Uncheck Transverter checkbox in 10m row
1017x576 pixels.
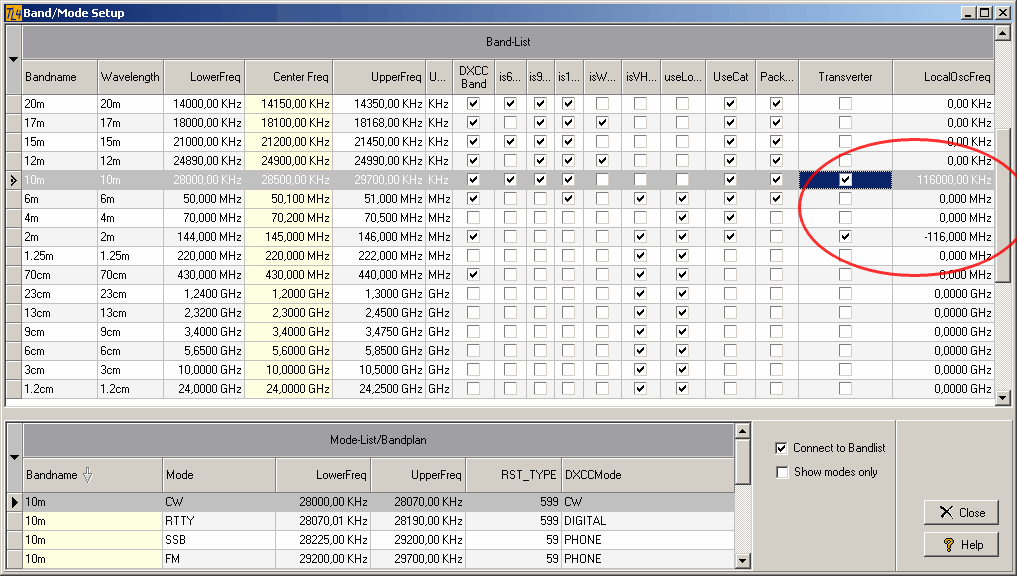(845, 180)
